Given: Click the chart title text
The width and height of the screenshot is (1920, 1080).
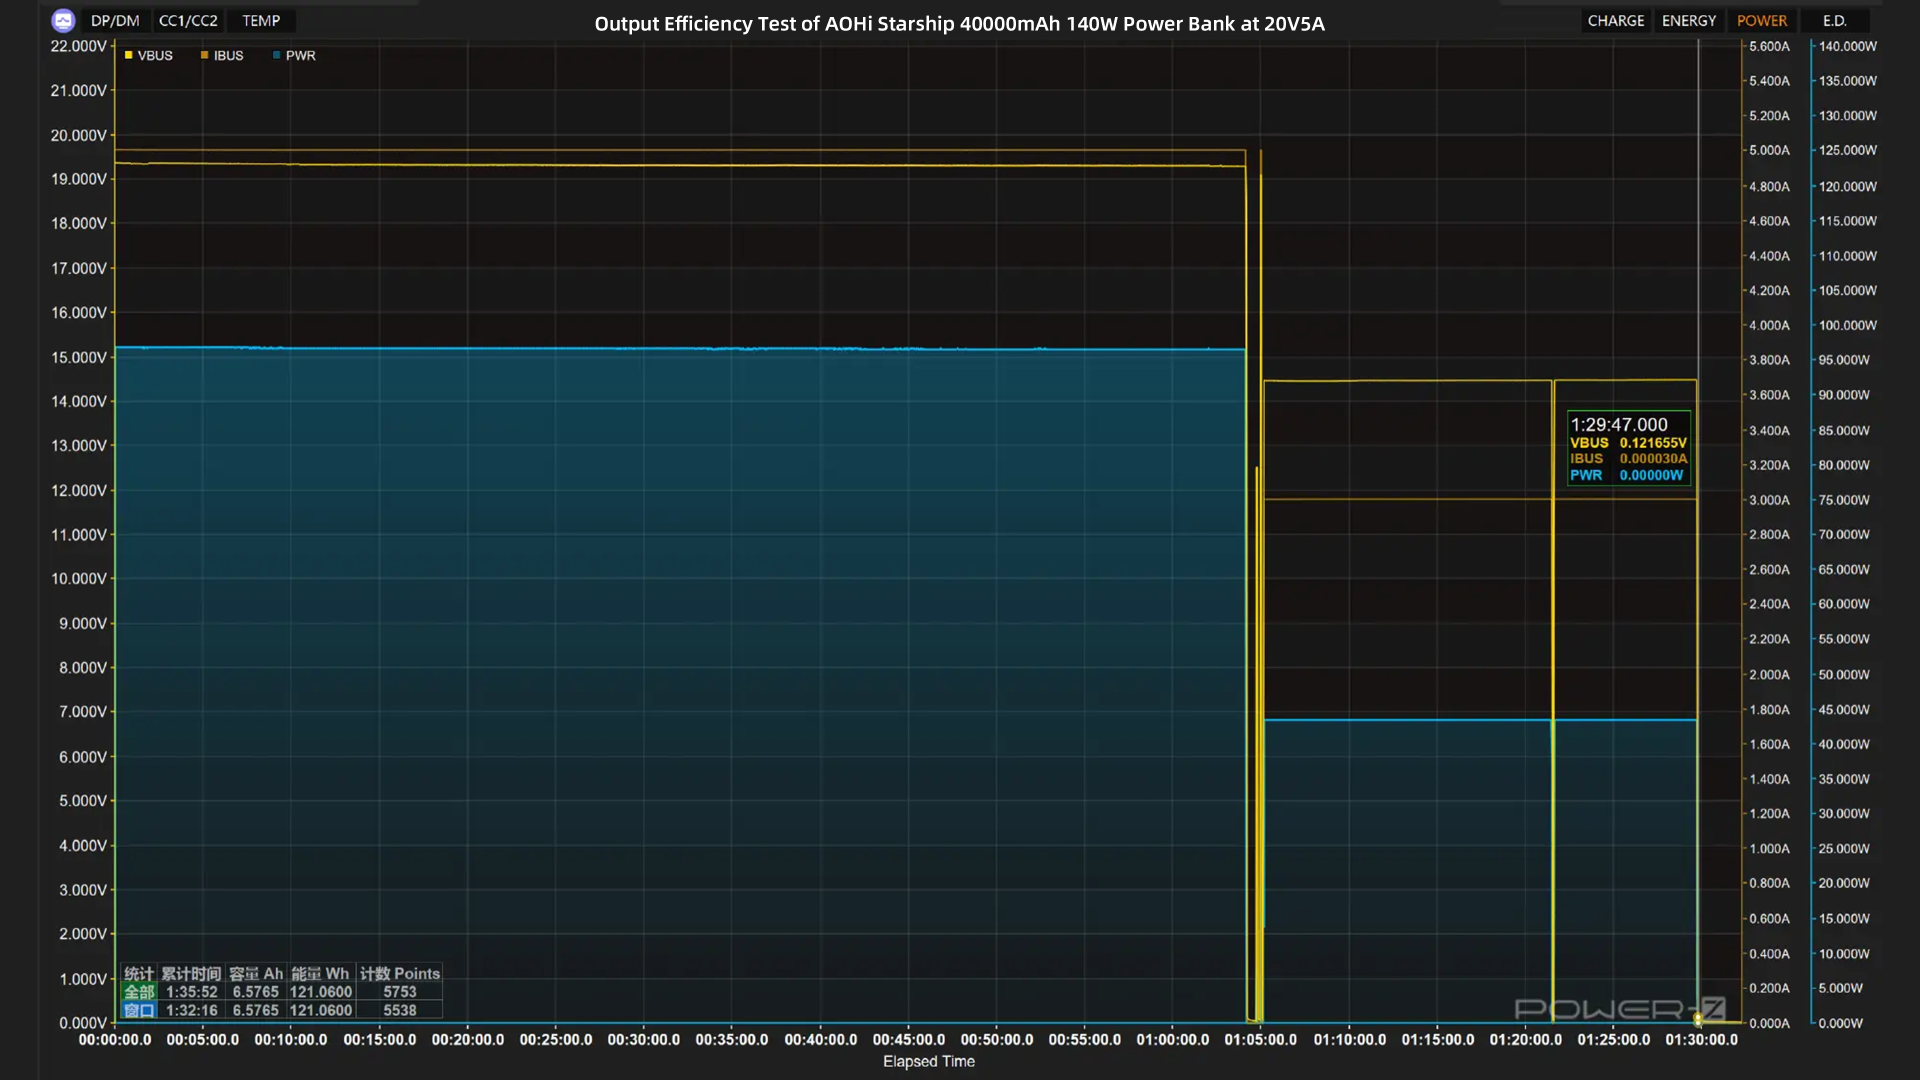Looking at the screenshot, I should point(959,24).
